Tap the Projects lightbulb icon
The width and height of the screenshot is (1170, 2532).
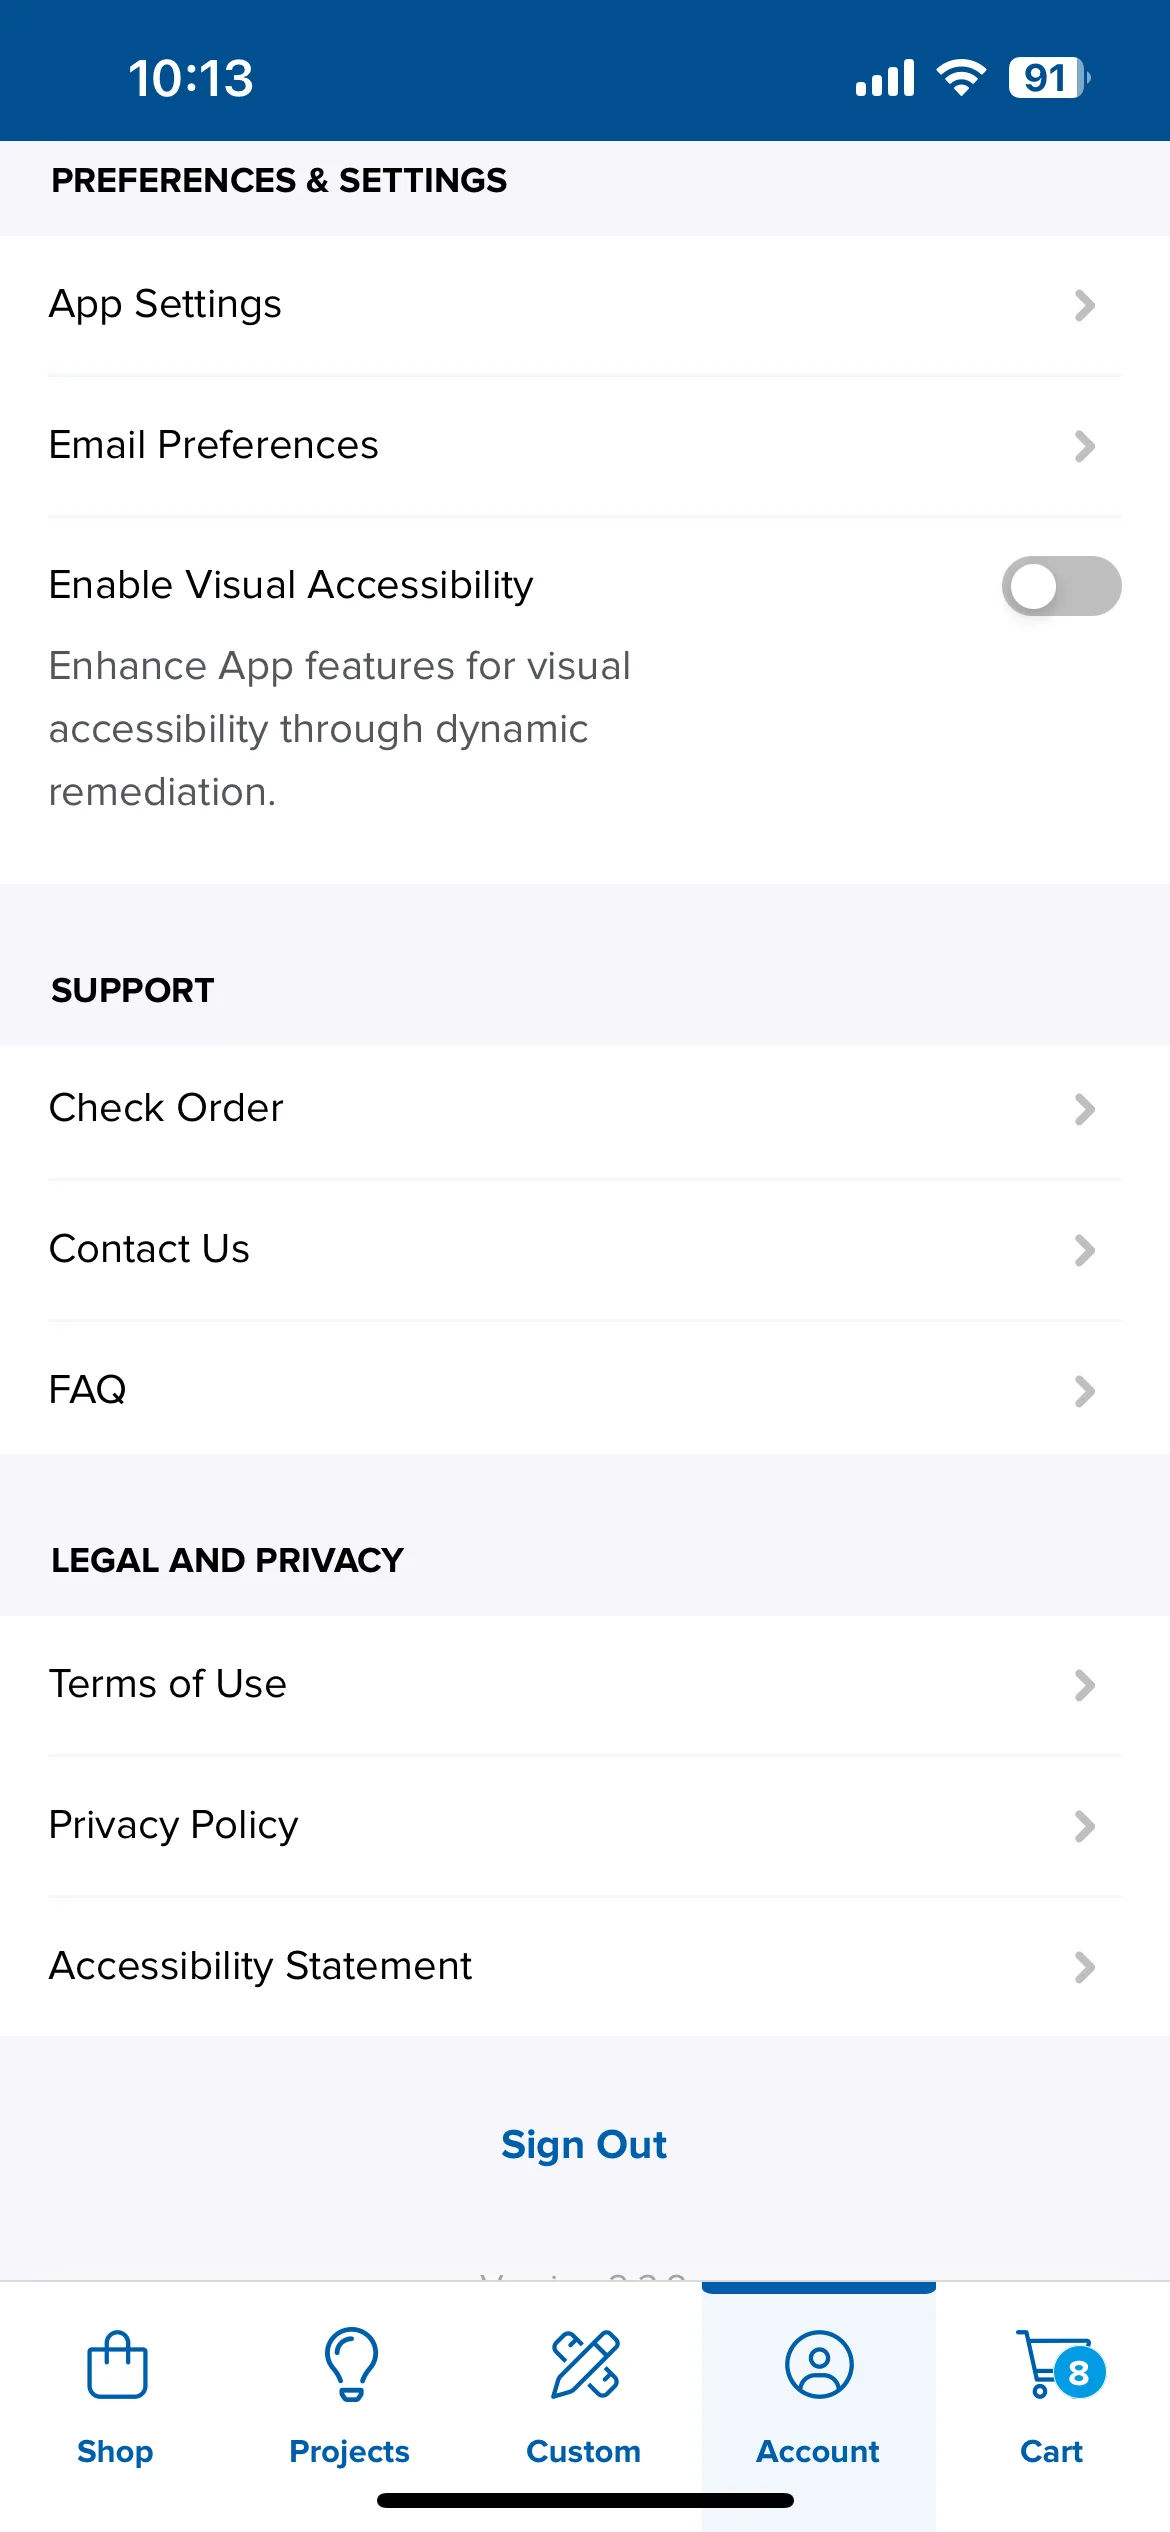pos(351,2365)
